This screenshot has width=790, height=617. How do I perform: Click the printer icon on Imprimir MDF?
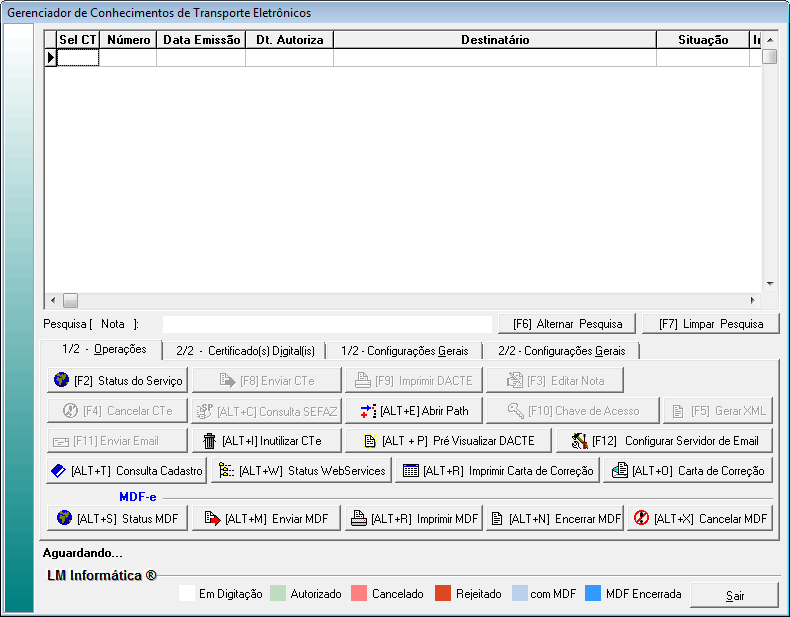(358, 519)
